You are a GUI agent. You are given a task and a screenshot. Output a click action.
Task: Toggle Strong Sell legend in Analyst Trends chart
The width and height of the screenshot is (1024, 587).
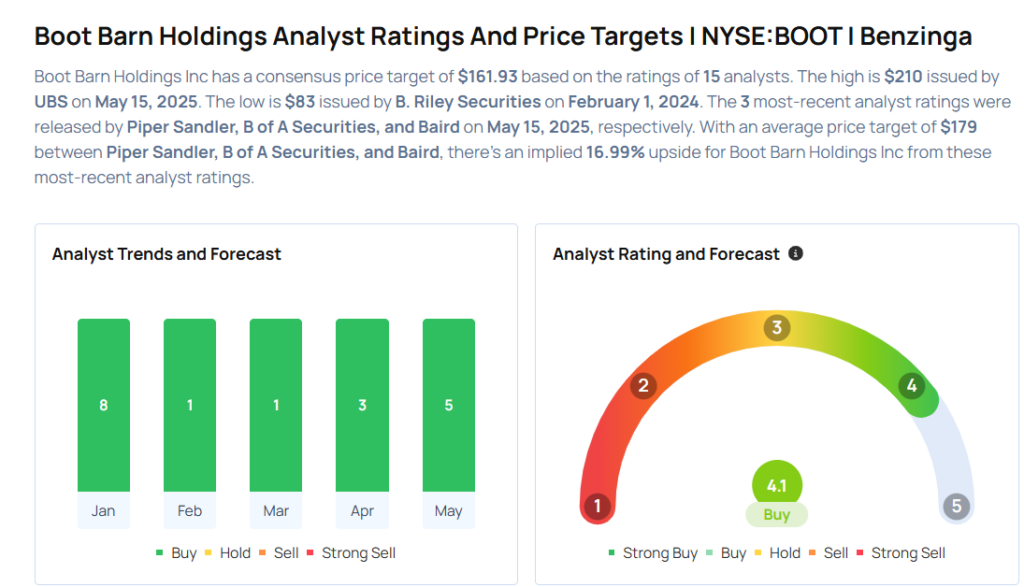click(x=351, y=553)
